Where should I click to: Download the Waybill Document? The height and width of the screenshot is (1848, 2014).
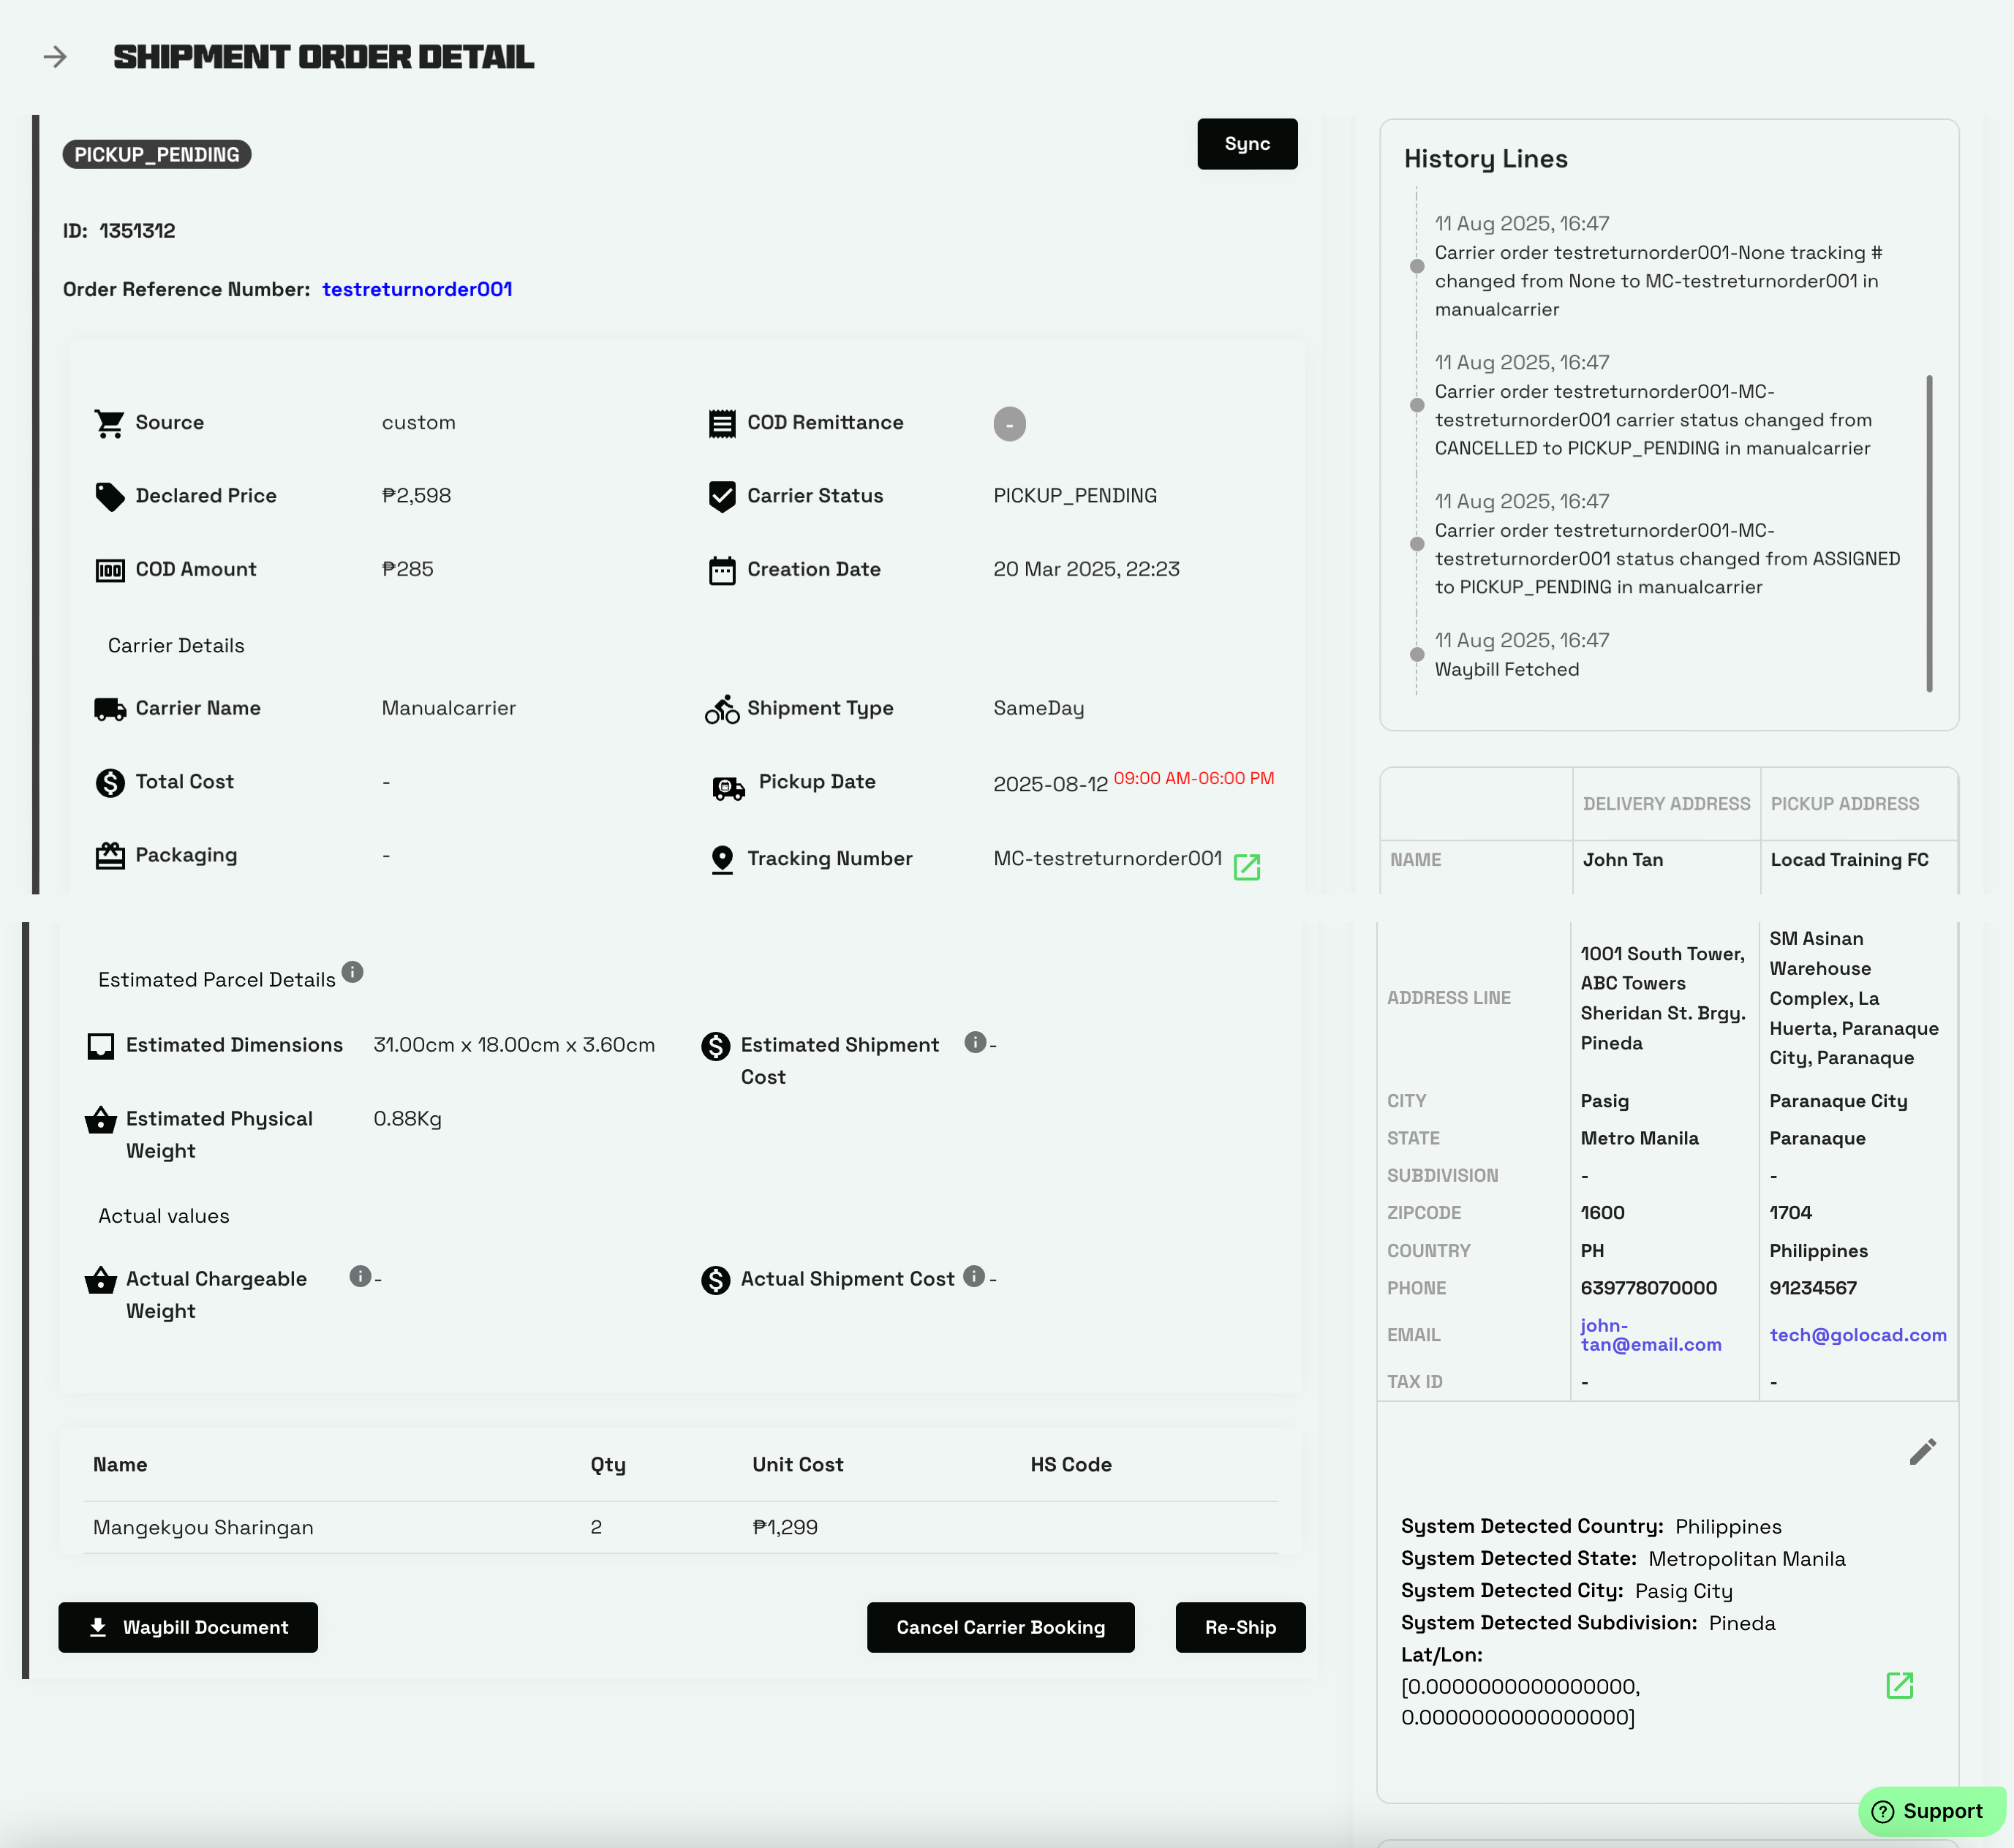(188, 1627)
